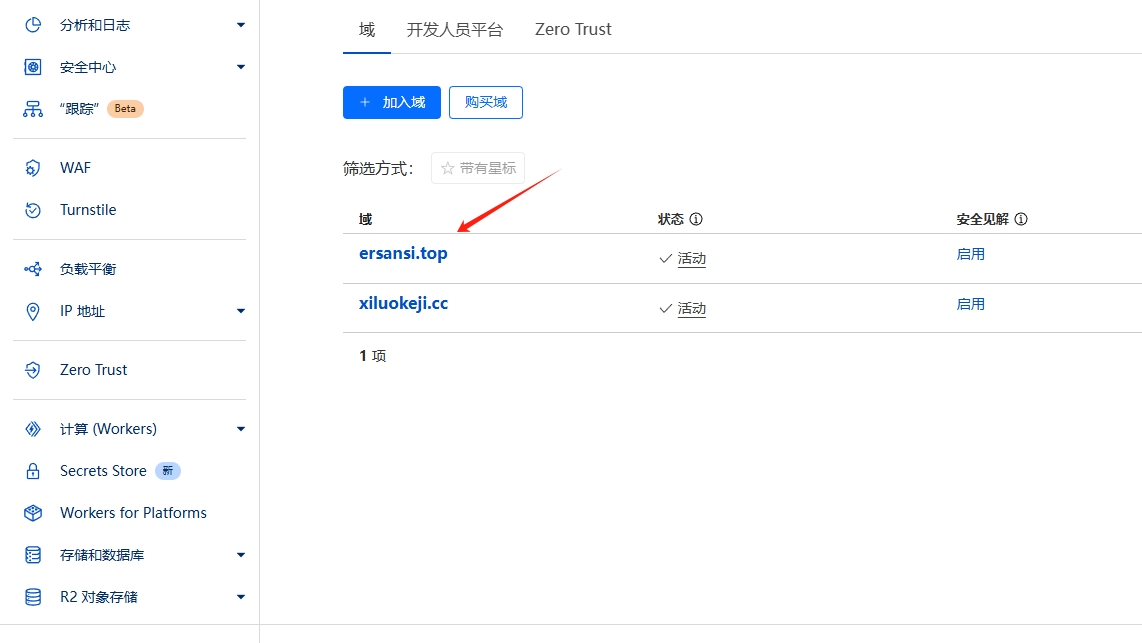Expand the 计算 (Workers) section arrow
The height and width of the screenshot is (643, 1142).
(x=241, y=429)
